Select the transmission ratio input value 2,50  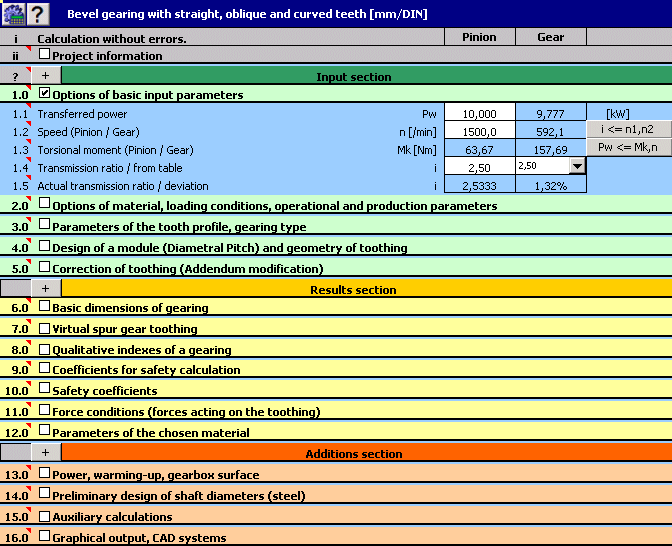[479, 167]
